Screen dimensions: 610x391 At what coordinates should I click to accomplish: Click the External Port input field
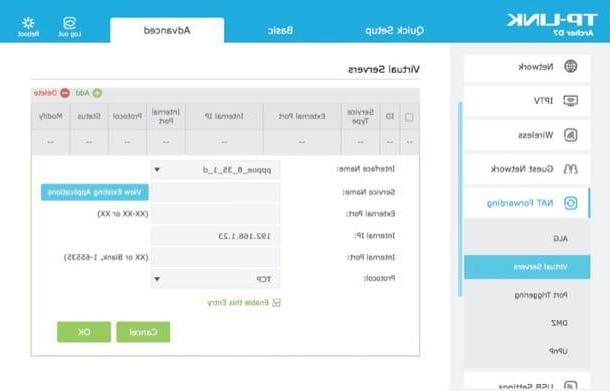[215, 214]
